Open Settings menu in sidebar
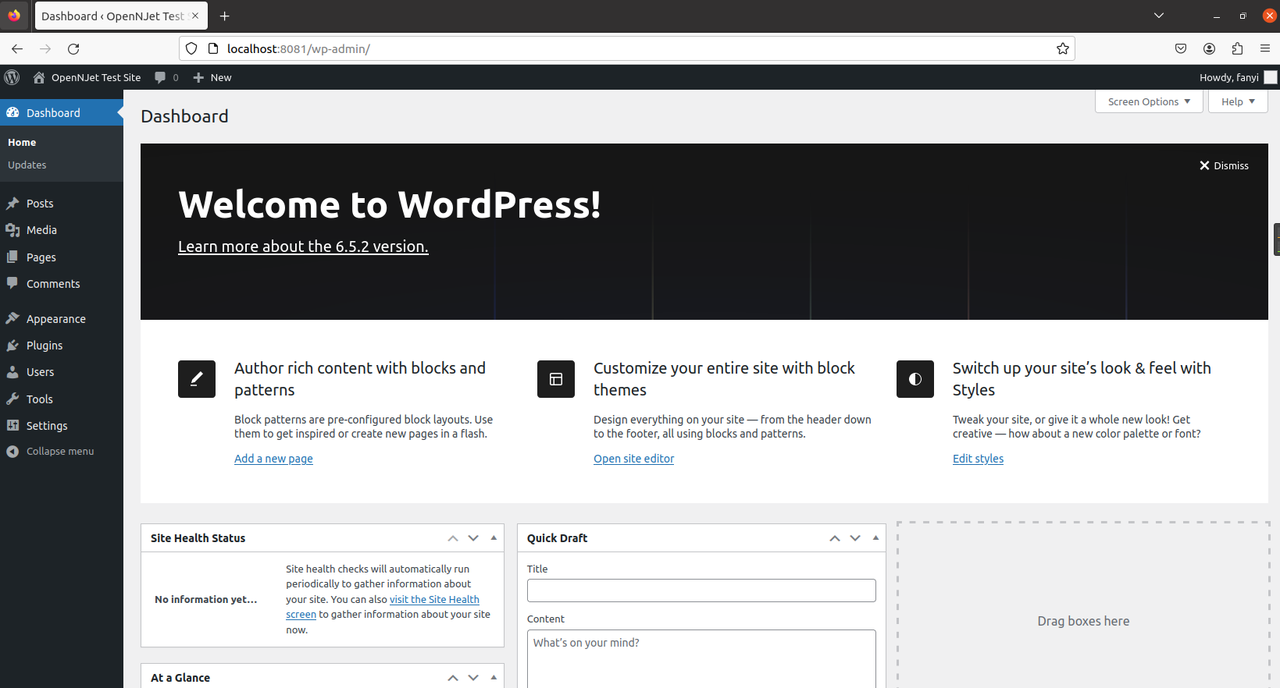The height and width of the screenshot is (688, 1280). (61, 425)
